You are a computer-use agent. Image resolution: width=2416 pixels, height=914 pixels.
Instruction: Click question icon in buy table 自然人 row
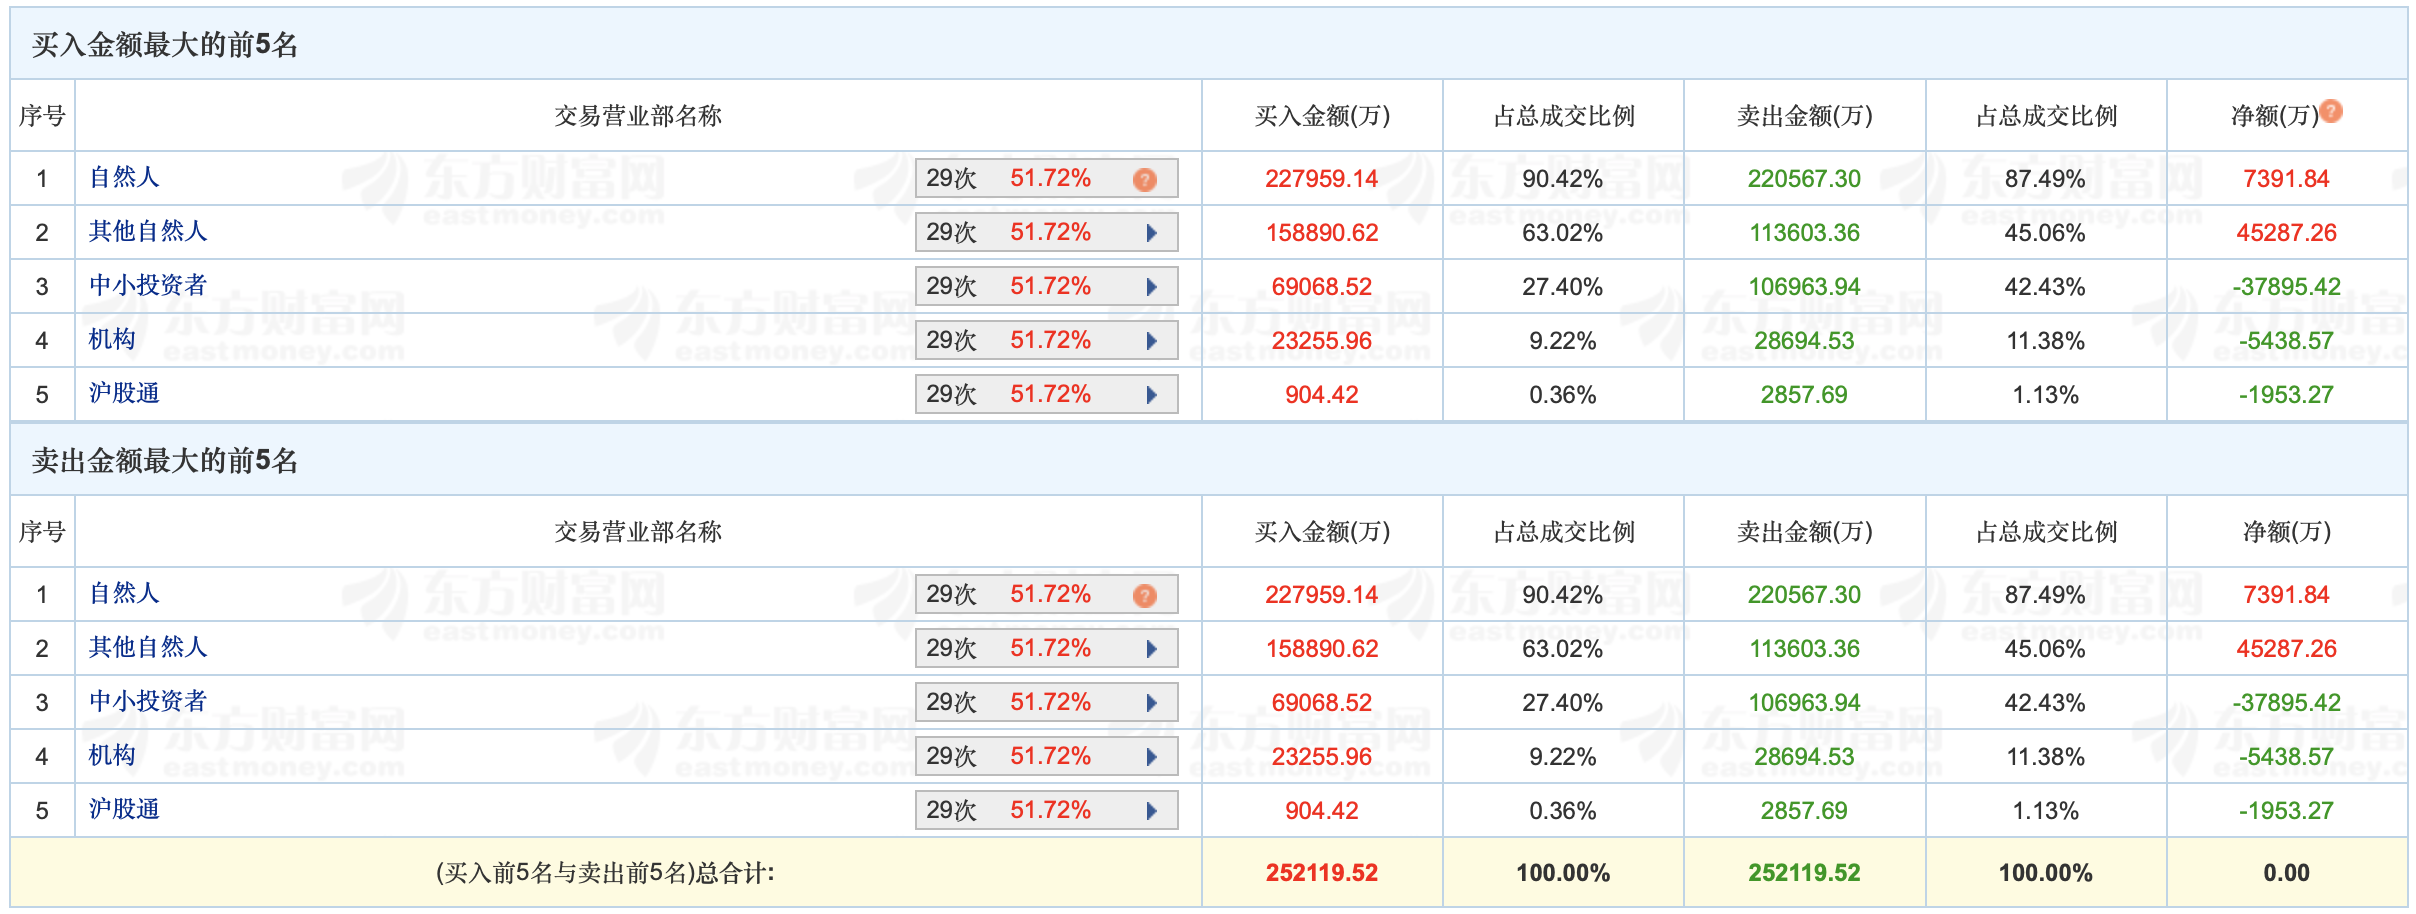pyautogui.click(x=1144, y=179)
